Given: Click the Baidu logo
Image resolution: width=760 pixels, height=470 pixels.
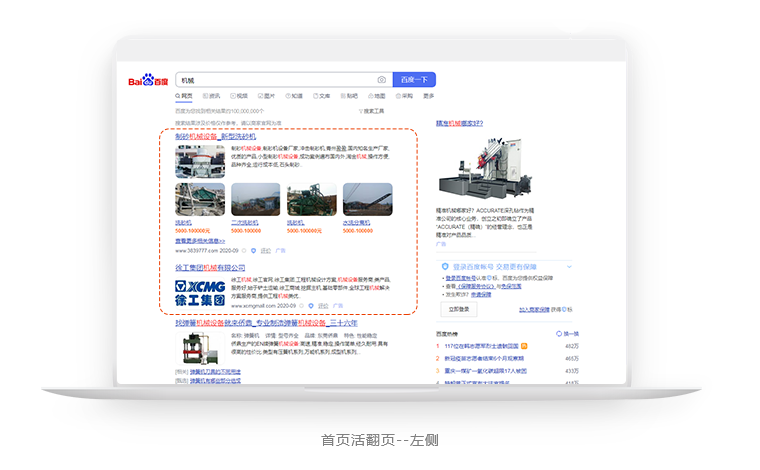Looking at the screenshot, I should [x=149, y=80].
